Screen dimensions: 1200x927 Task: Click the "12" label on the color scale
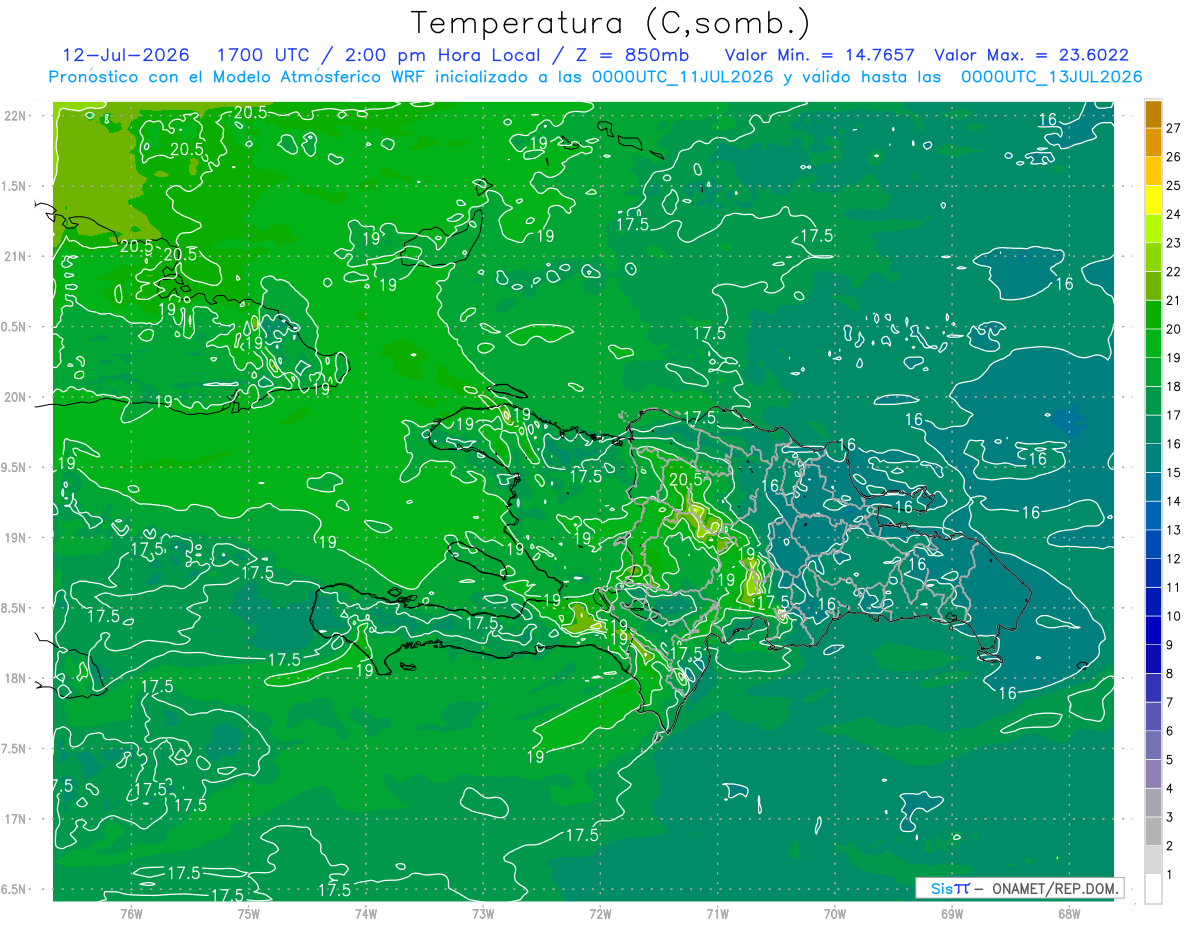point(1174,559)
